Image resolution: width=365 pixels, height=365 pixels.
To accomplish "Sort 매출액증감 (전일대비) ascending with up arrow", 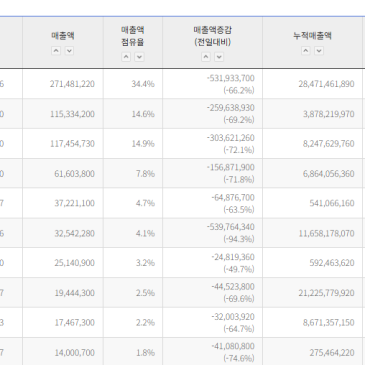I will coord(206,57).
